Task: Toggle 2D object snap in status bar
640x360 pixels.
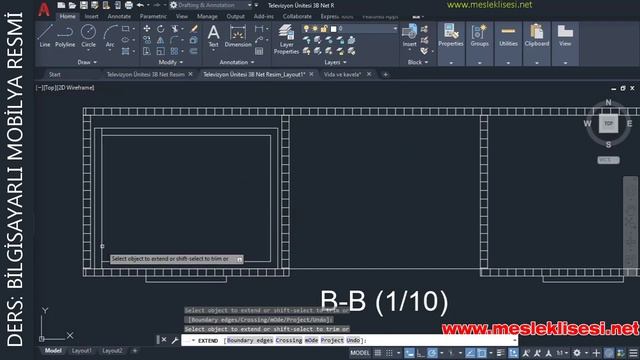Action: pyautogui.click(x=482, y=353)
